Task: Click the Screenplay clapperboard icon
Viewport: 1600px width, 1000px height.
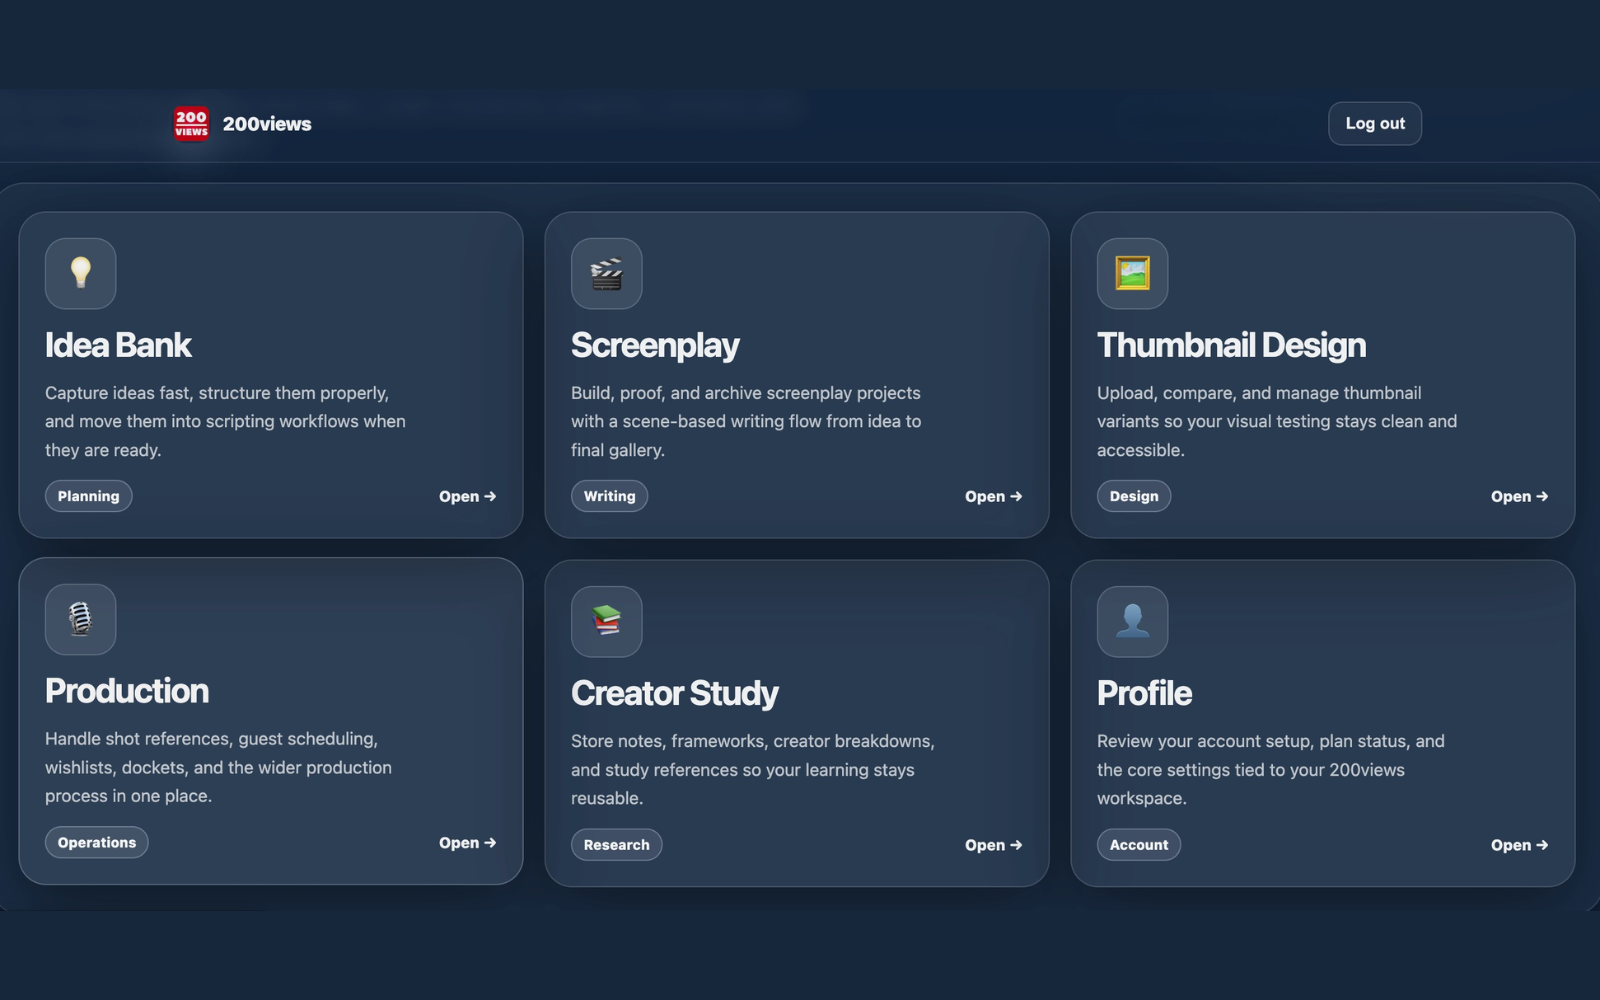Action: click(x=606, y=273)
